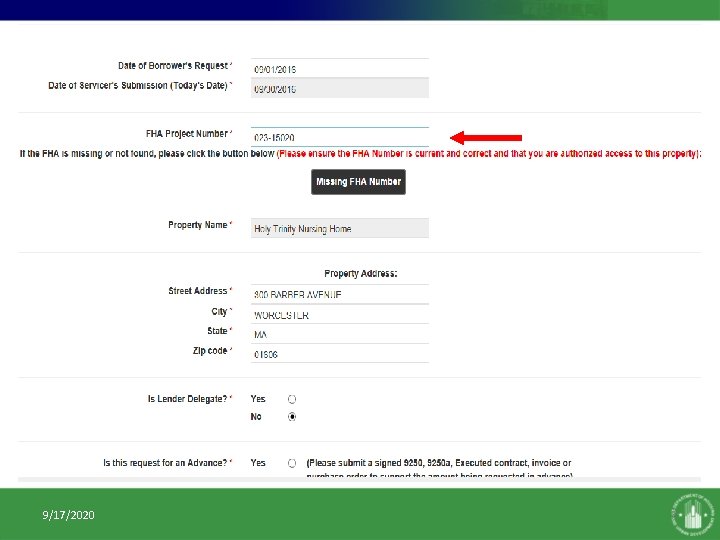The height and width of the screenshot is (540, 720).
Task: Click the signed 9250 submission note text
Action: point(439,468)
